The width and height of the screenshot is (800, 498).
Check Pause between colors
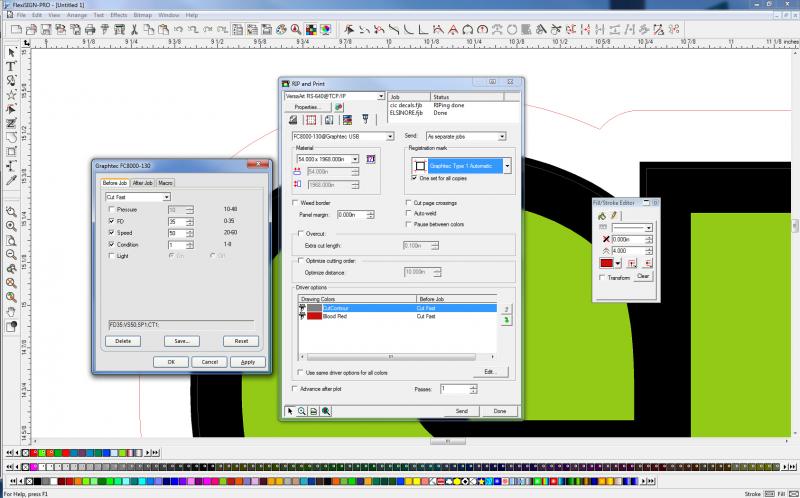click(x=408, y=224)
